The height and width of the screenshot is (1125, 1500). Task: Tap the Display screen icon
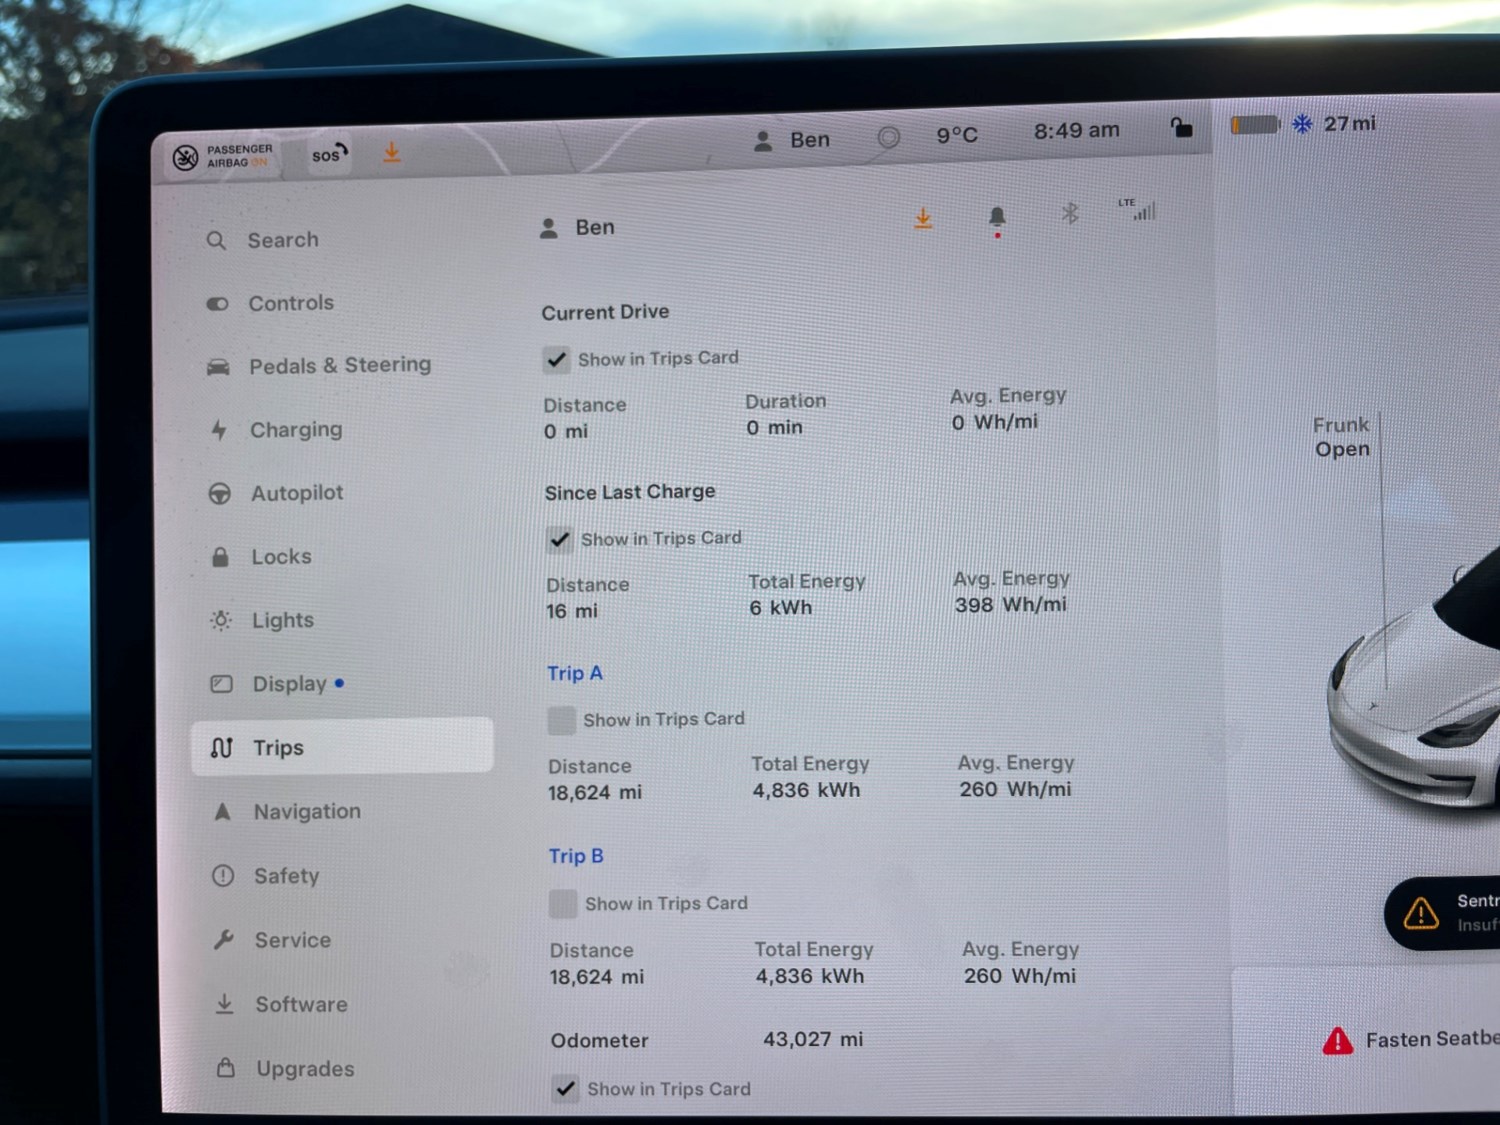coord(221,684)
